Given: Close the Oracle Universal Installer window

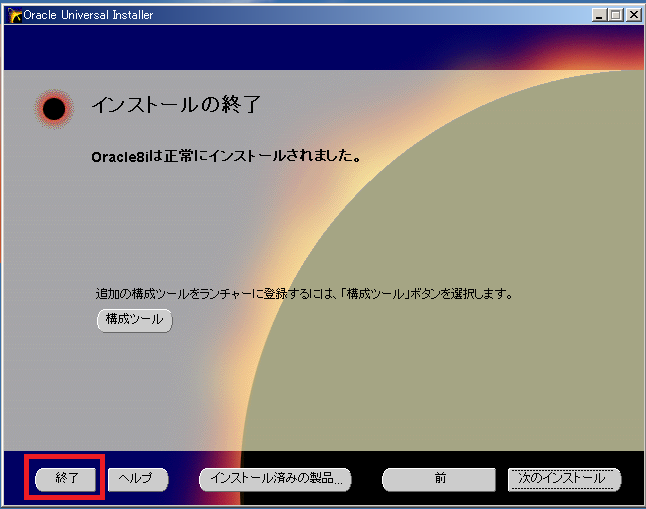Looking at the screenshot, I should point(634,15).
